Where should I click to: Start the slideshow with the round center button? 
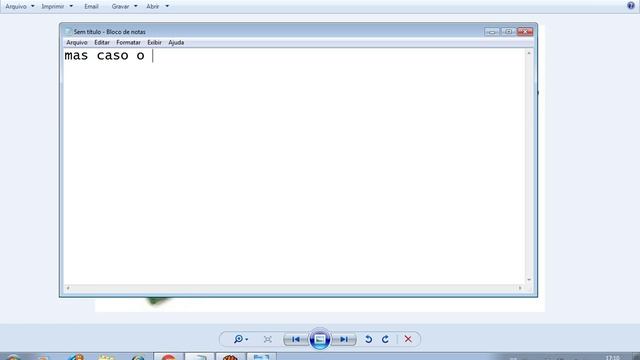pyautogui.click(x=320, y=339)
